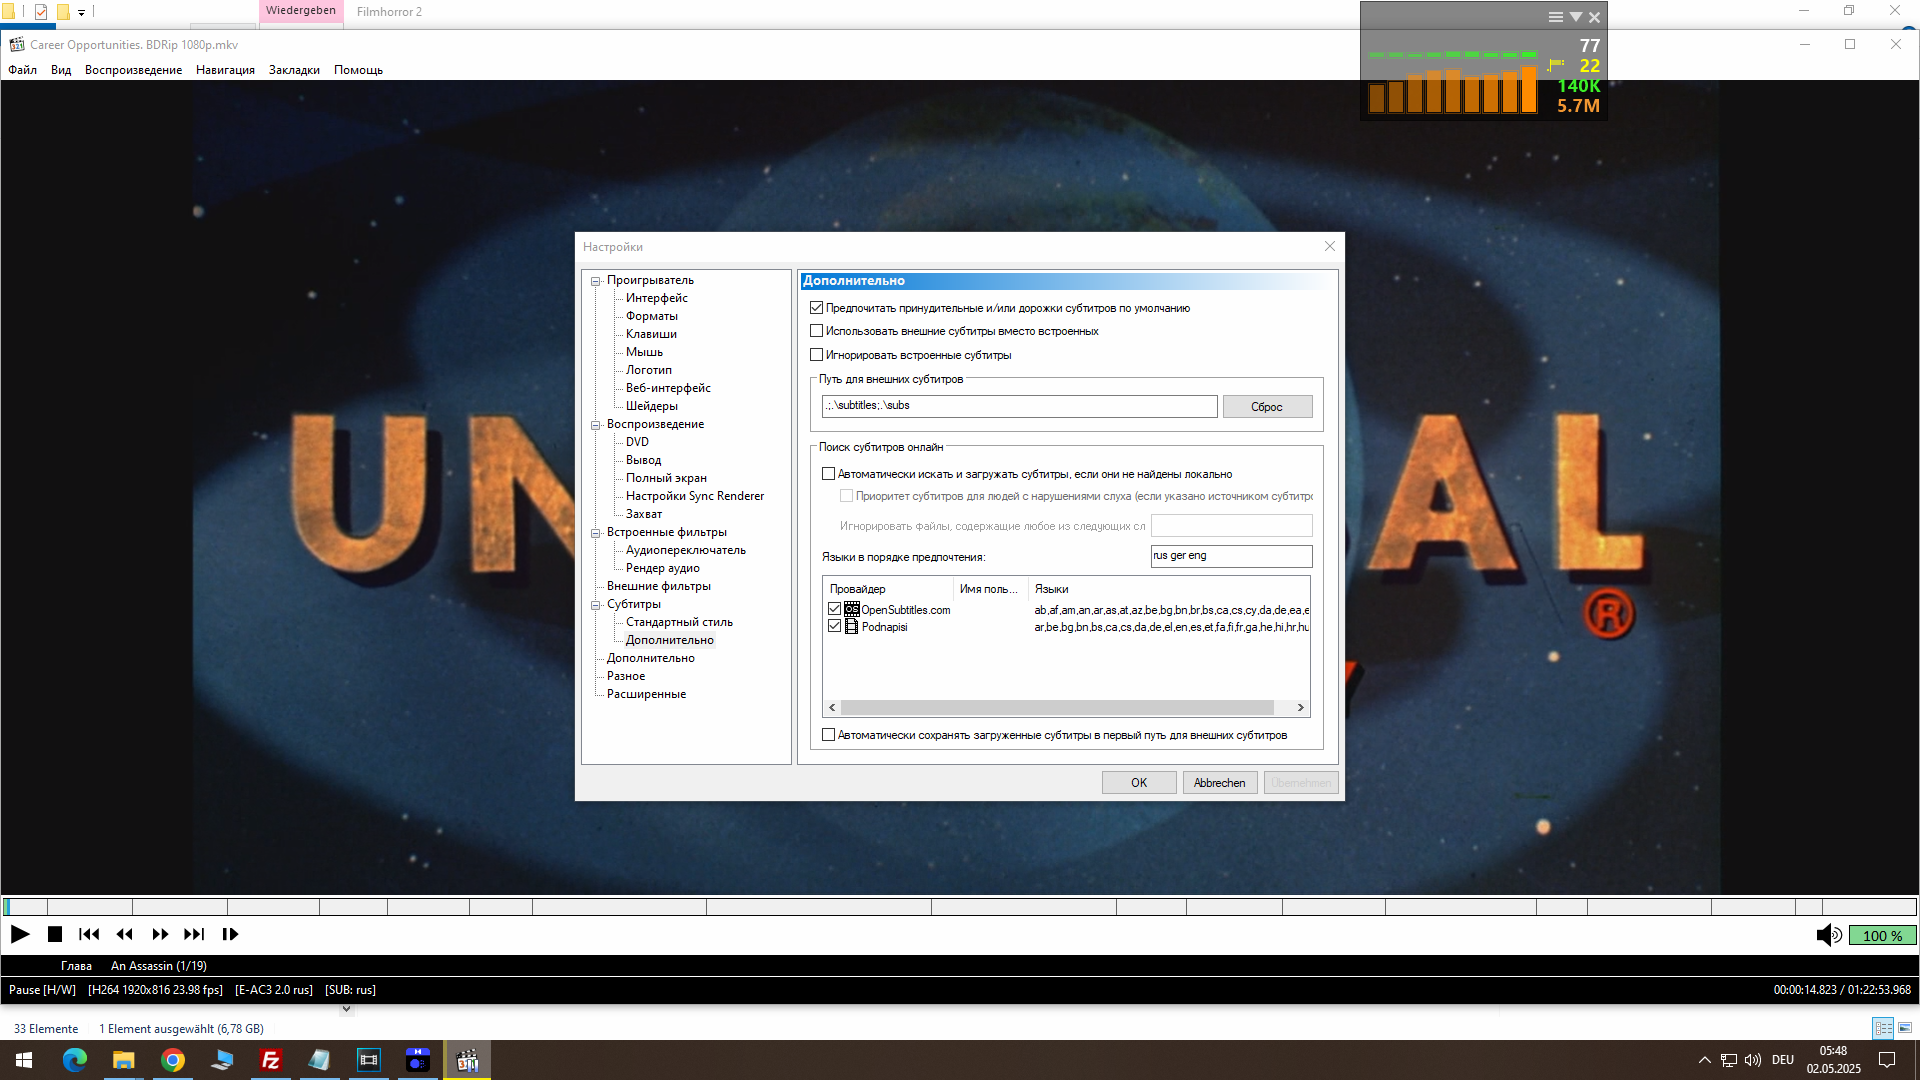
Task: Open the Помощь menu
Action: pyautogui.click(x=358, y=70)
